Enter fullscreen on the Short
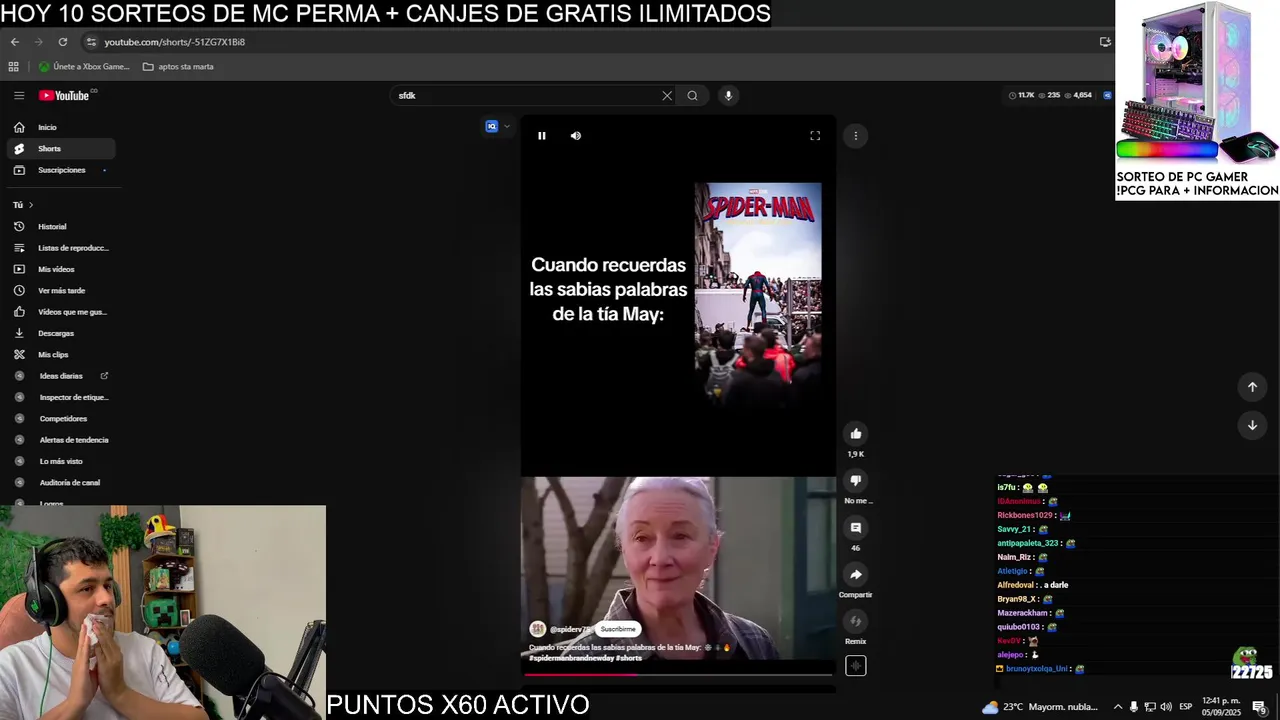This screenshot has width=1280, height=720. (815, 136)
